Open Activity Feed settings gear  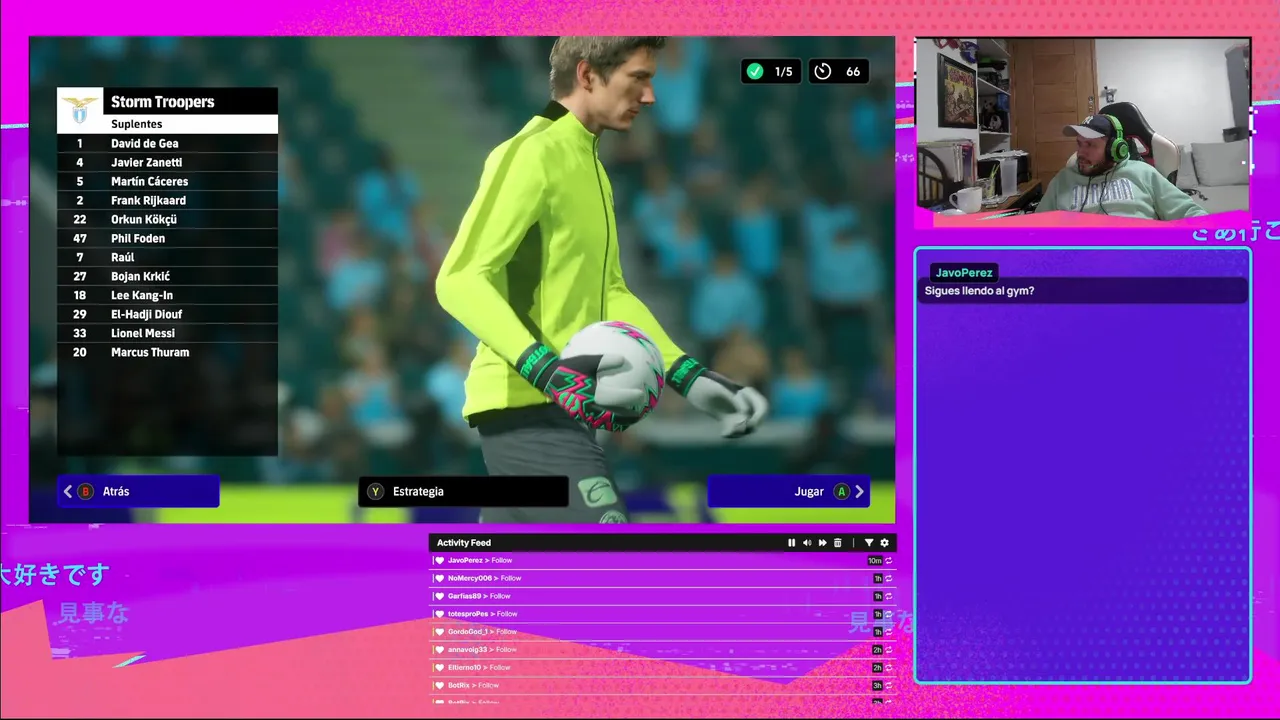click(884, 543)
